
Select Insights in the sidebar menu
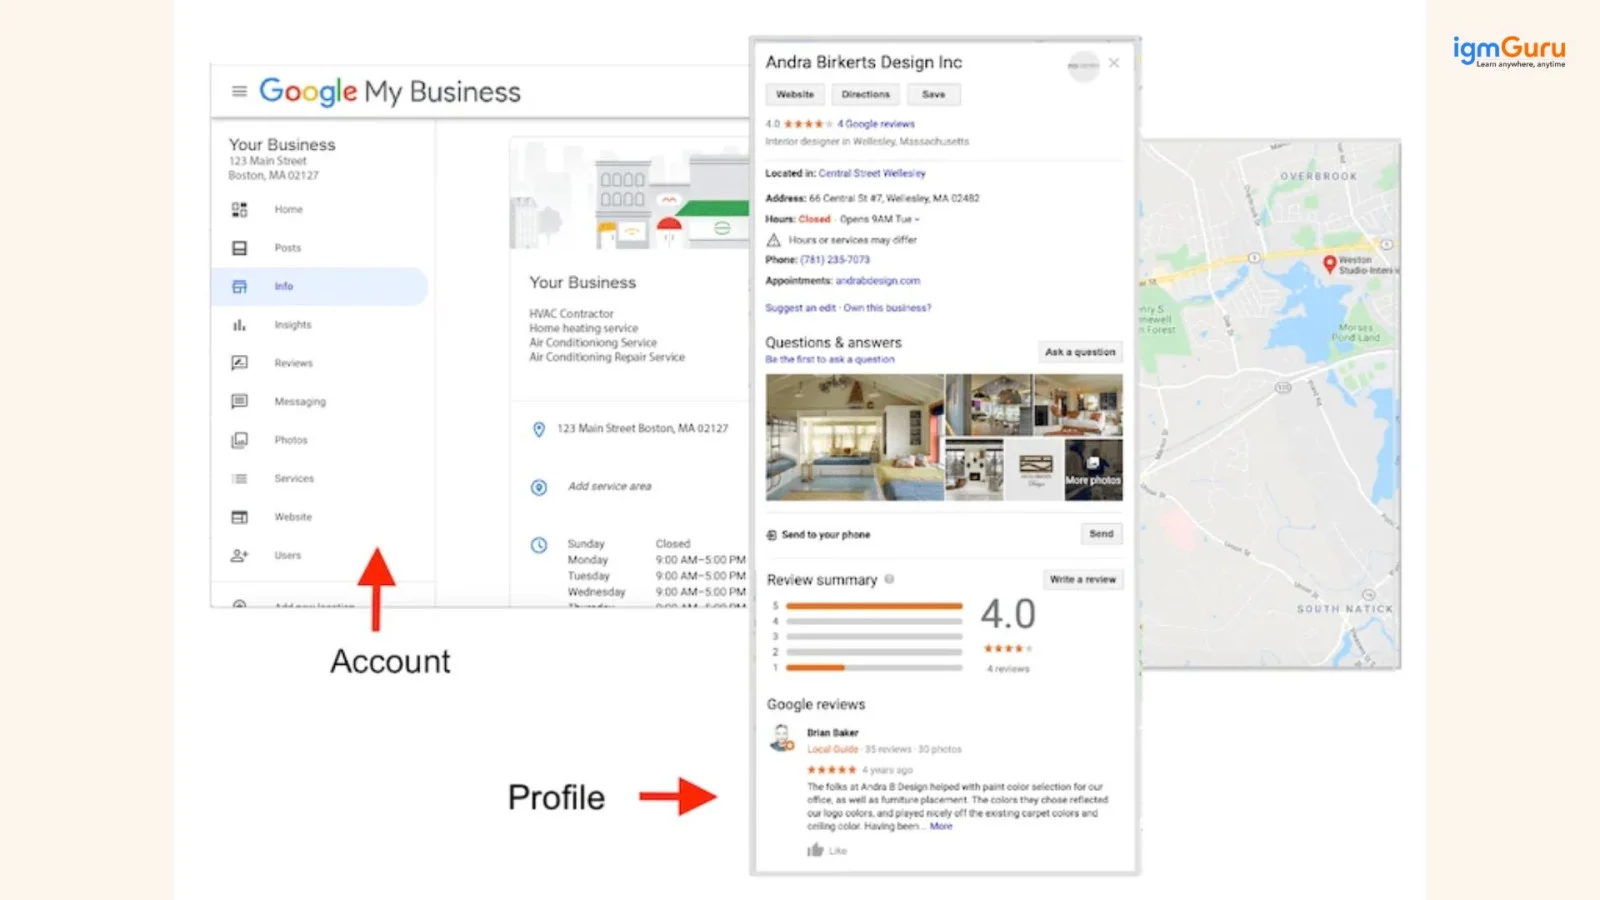(x=293, y=325)
